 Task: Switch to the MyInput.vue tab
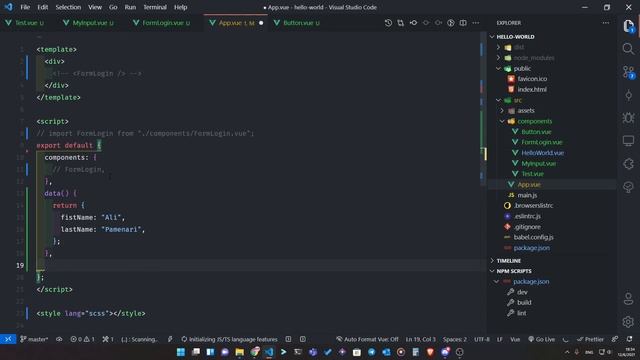(x=89, y=23)
